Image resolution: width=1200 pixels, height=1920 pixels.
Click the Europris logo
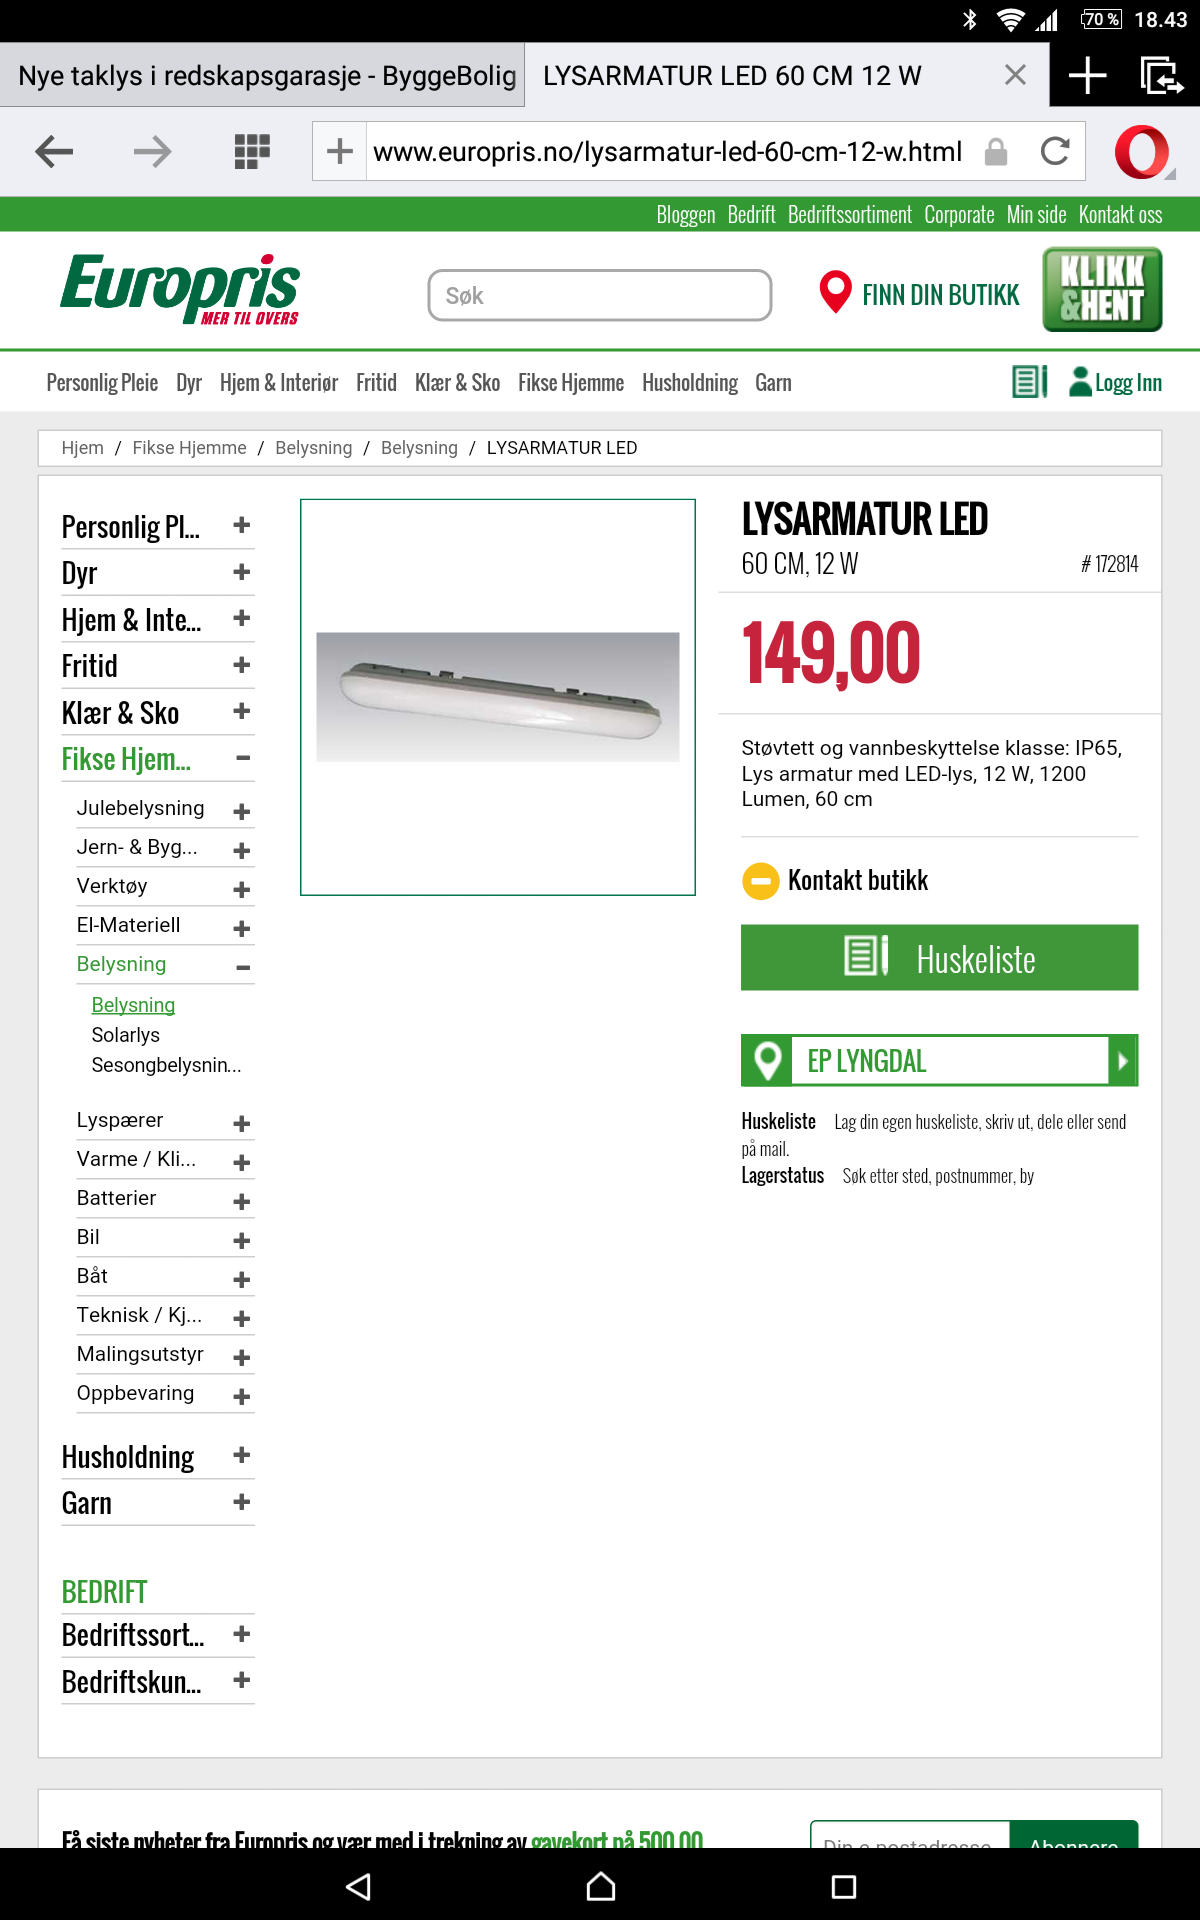pos(180,289)
